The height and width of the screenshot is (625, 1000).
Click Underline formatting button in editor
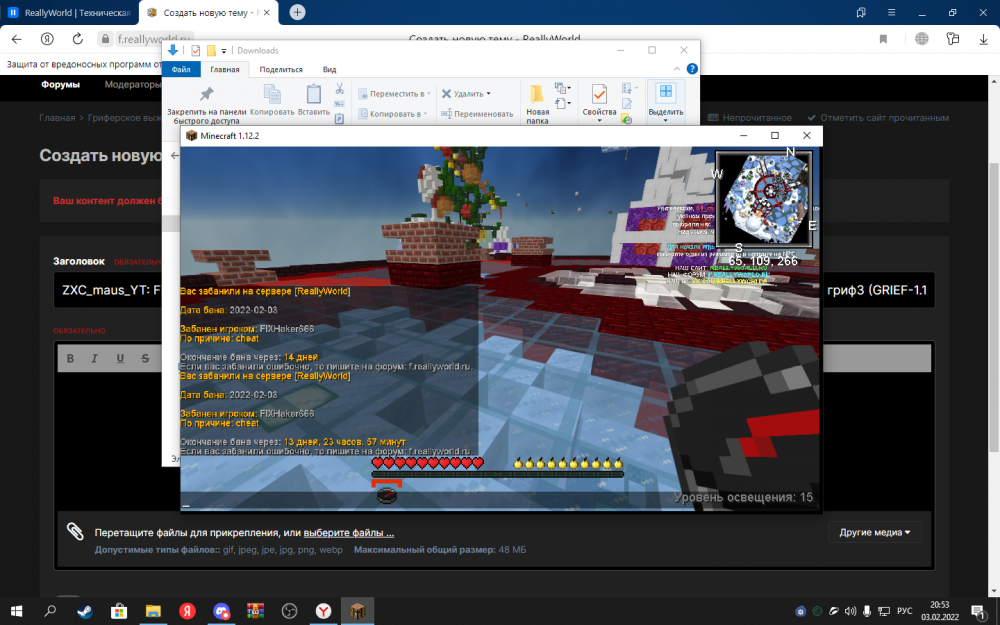(120, 358)
